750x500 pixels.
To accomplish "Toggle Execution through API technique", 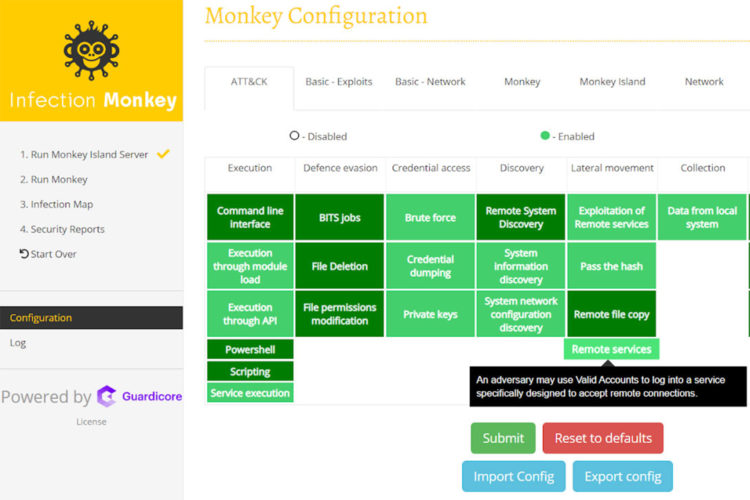I will [x=250, y=314].
